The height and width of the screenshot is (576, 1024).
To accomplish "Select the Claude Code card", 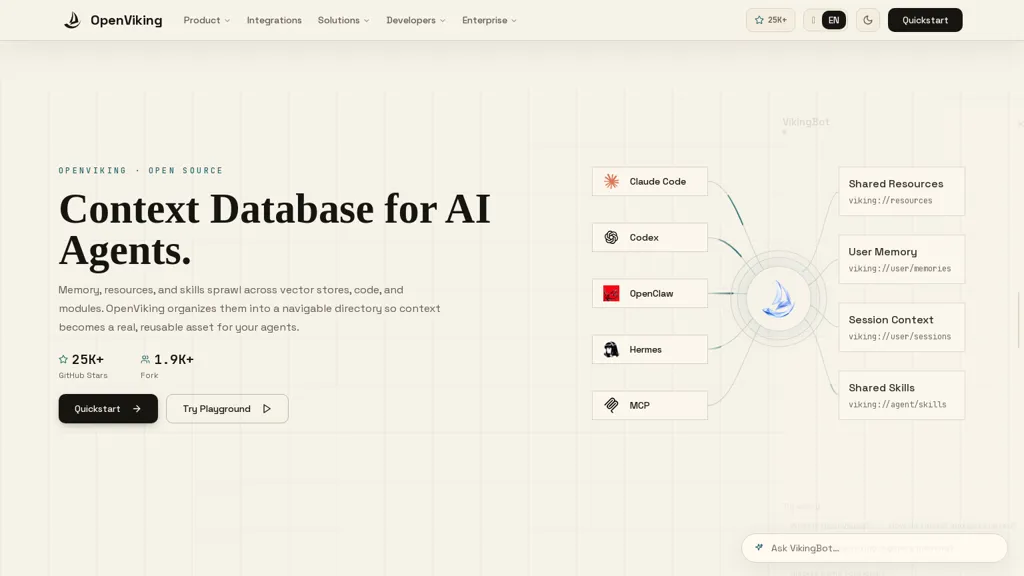I will click(x=650, y=182).
